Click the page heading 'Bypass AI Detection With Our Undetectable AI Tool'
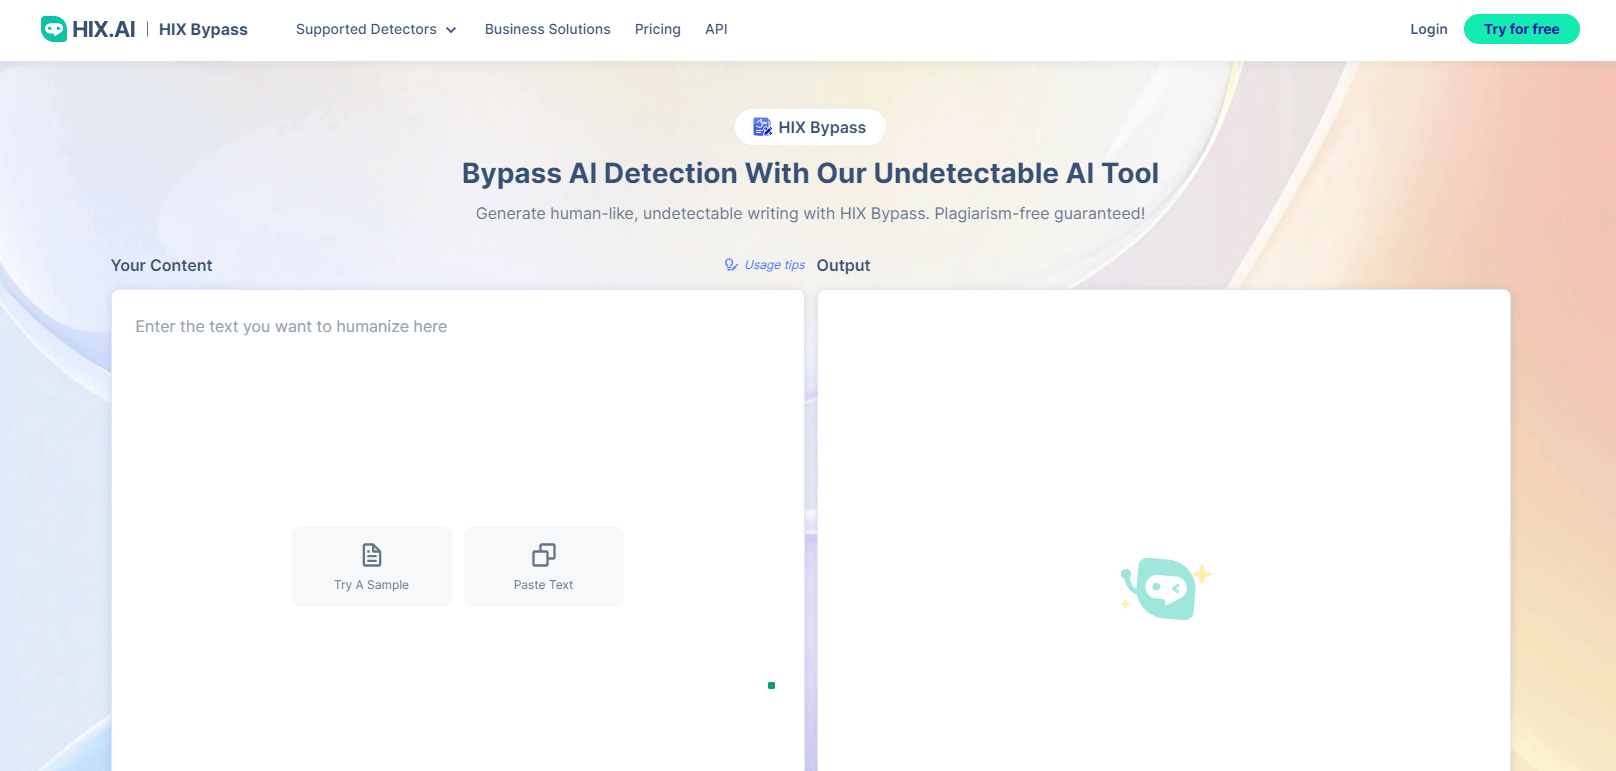This screenshot has width=1616, height=771. (810, 173)
